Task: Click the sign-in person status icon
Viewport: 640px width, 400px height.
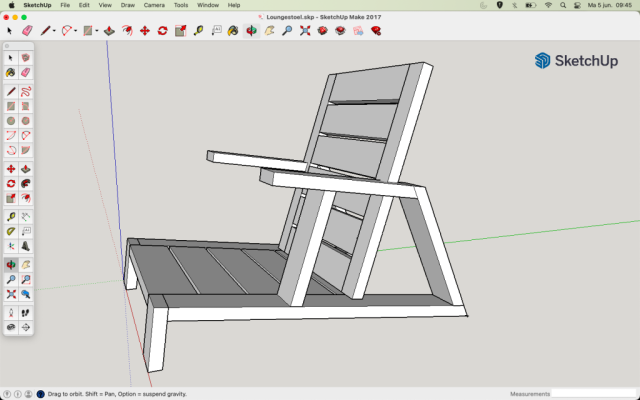Action: 28,394
